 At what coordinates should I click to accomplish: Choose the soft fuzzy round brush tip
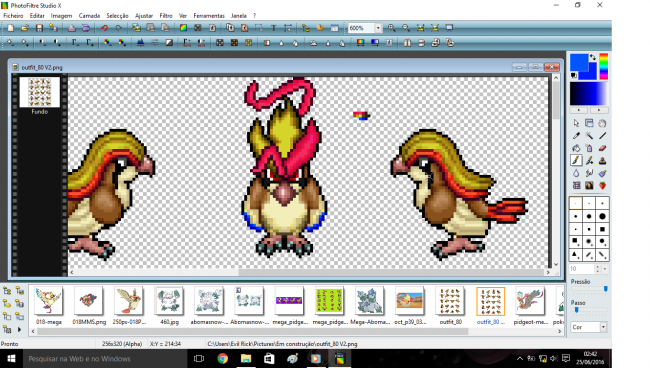[x=589, y=242]
